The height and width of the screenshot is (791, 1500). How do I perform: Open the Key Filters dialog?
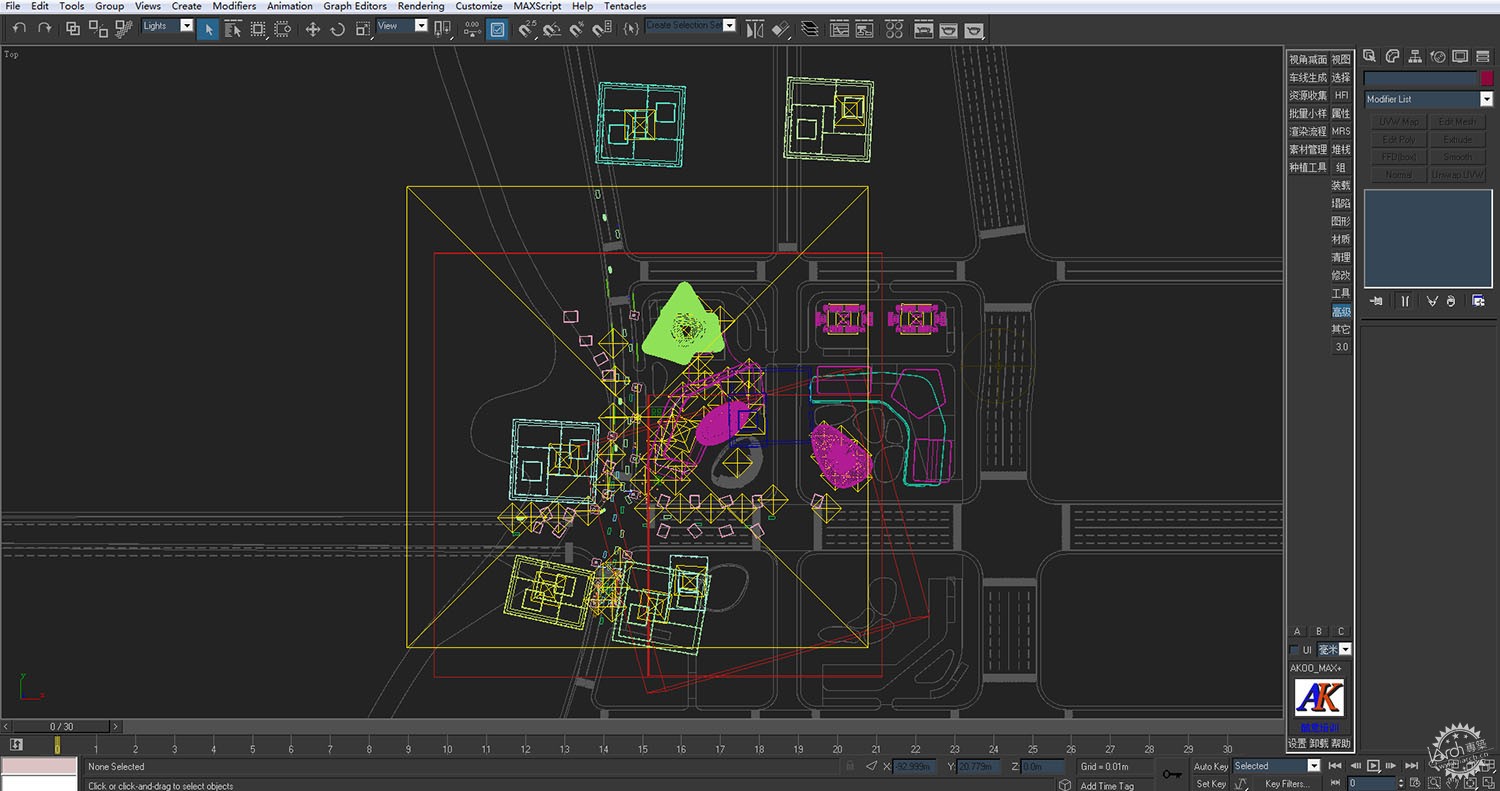coord(1287,784)
